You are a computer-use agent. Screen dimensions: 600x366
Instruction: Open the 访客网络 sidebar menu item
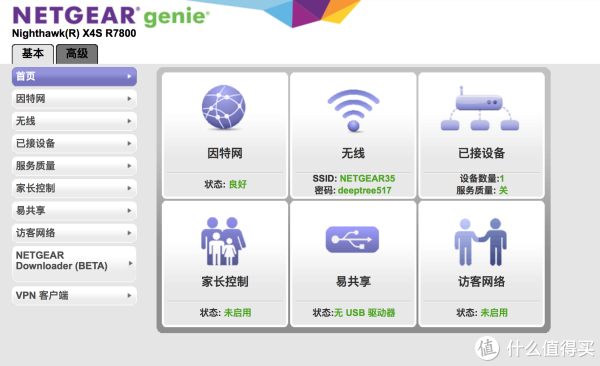click(x=74, y=233)
